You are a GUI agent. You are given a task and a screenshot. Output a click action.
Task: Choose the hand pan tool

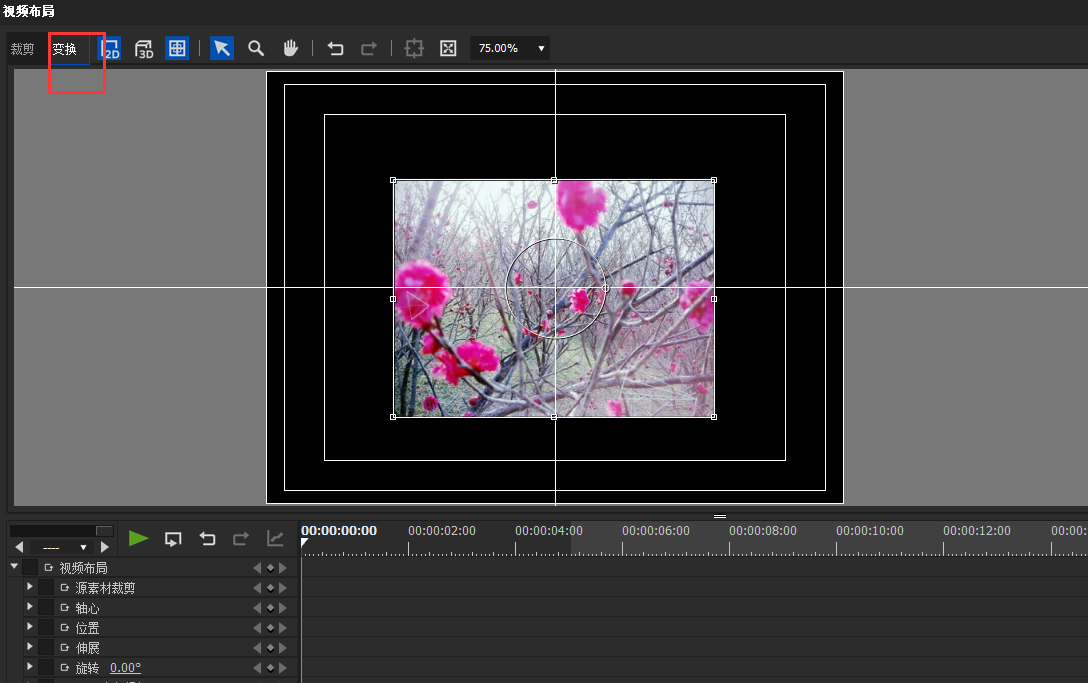(x=290, y=48)
